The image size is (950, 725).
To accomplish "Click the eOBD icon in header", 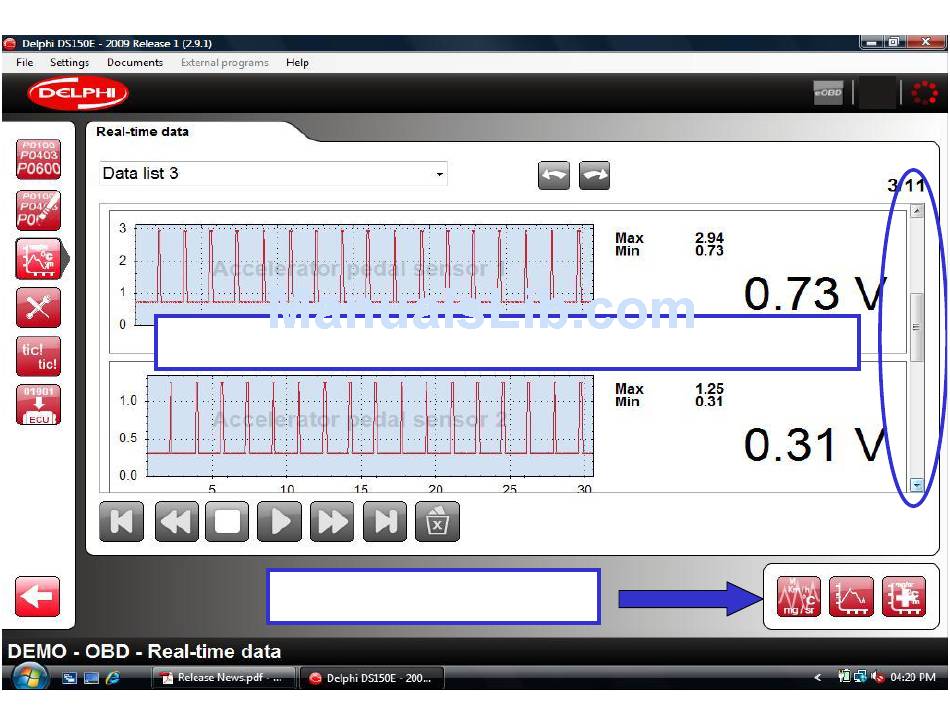I will coord(828,93).
